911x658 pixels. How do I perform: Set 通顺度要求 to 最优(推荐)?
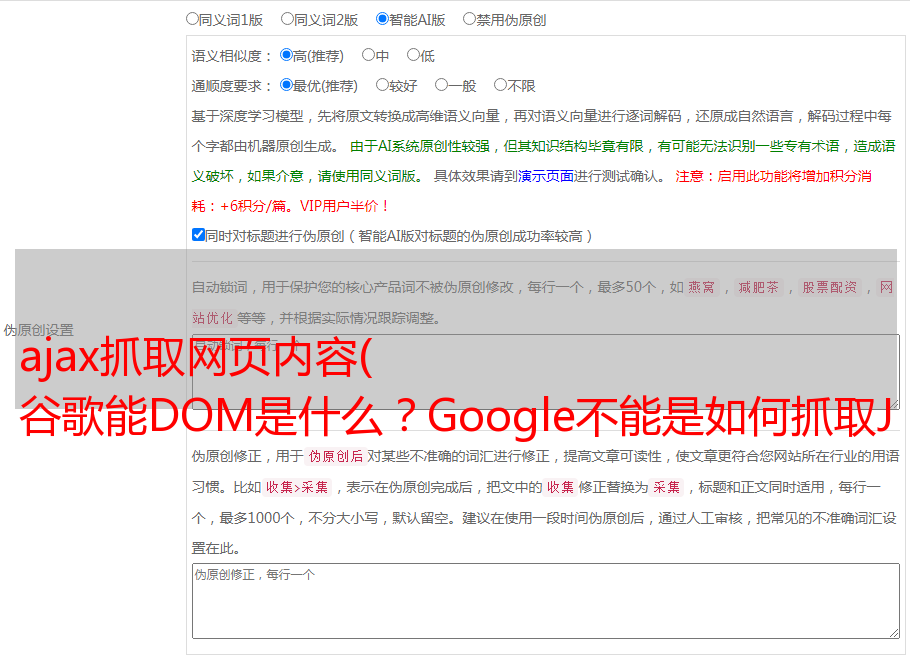click(286, 85)
